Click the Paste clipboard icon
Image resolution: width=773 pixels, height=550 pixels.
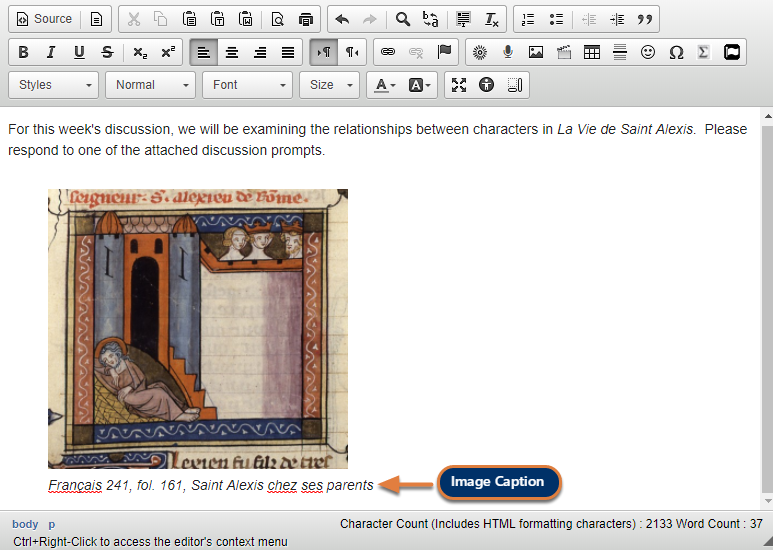point(189,19)
